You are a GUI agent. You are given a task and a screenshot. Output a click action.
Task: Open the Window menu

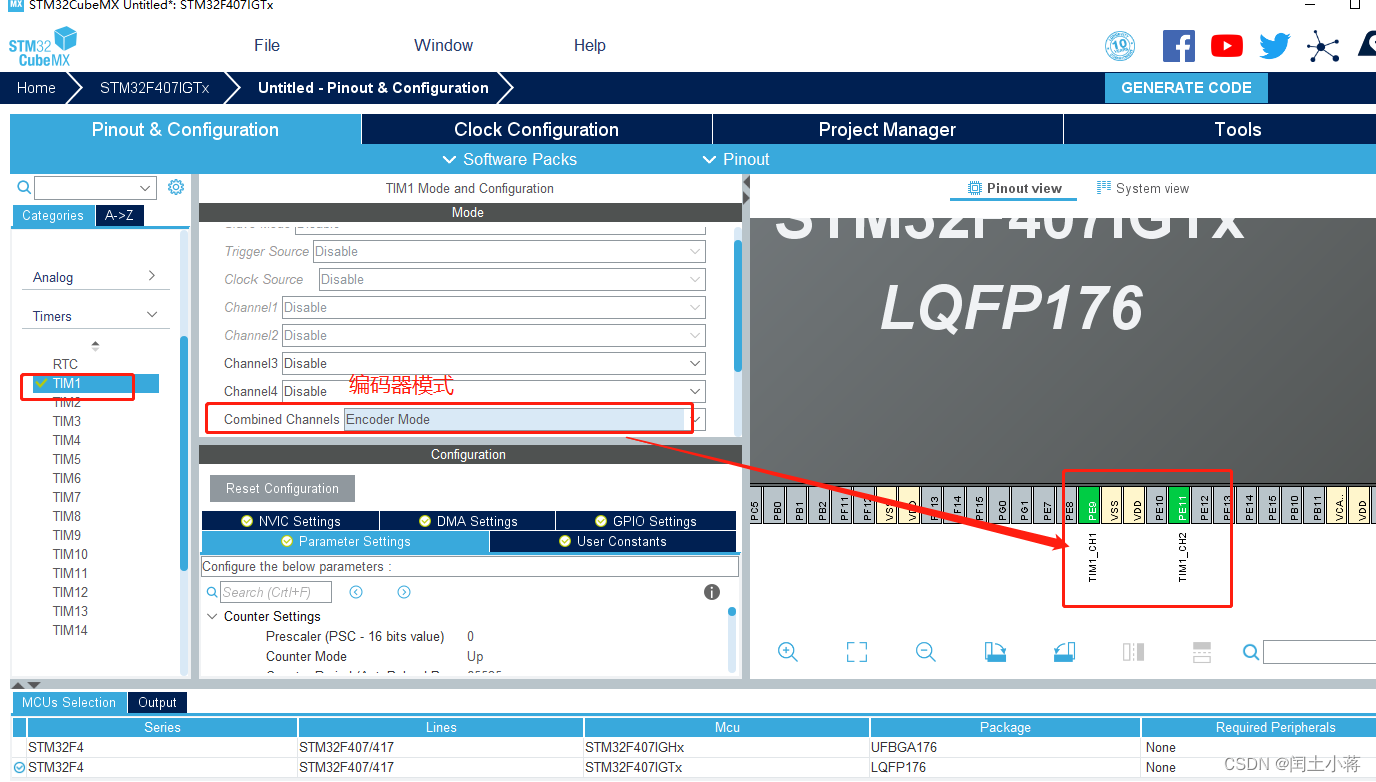(443, 45)
